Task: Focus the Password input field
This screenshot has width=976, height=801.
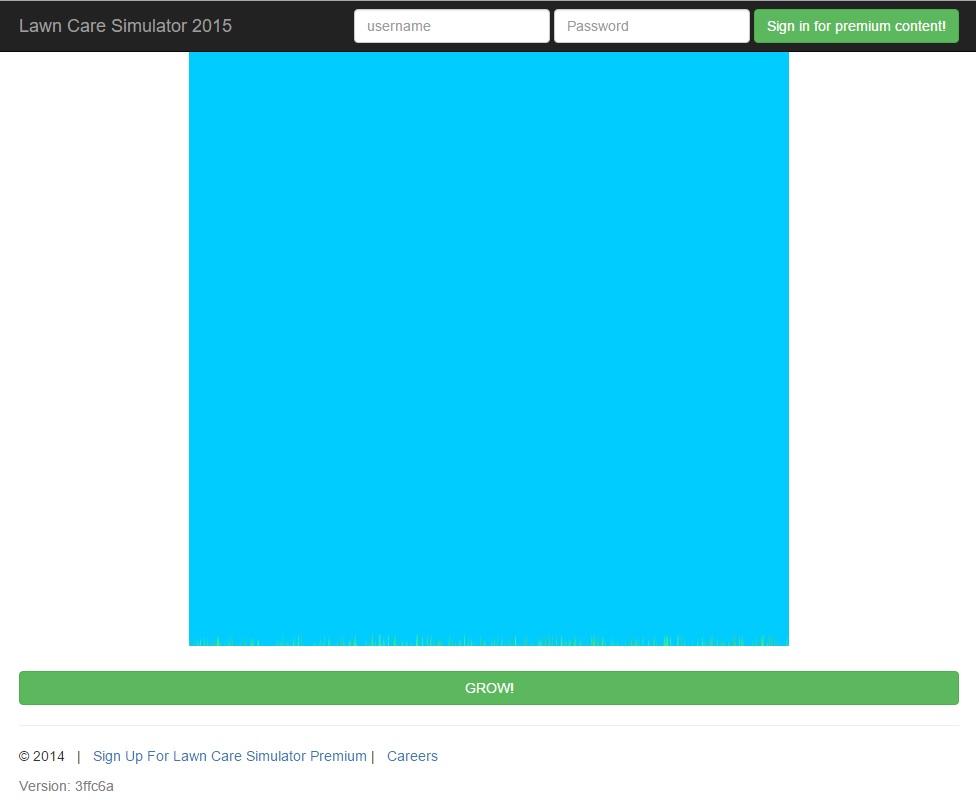Action: tap(652, 26)
